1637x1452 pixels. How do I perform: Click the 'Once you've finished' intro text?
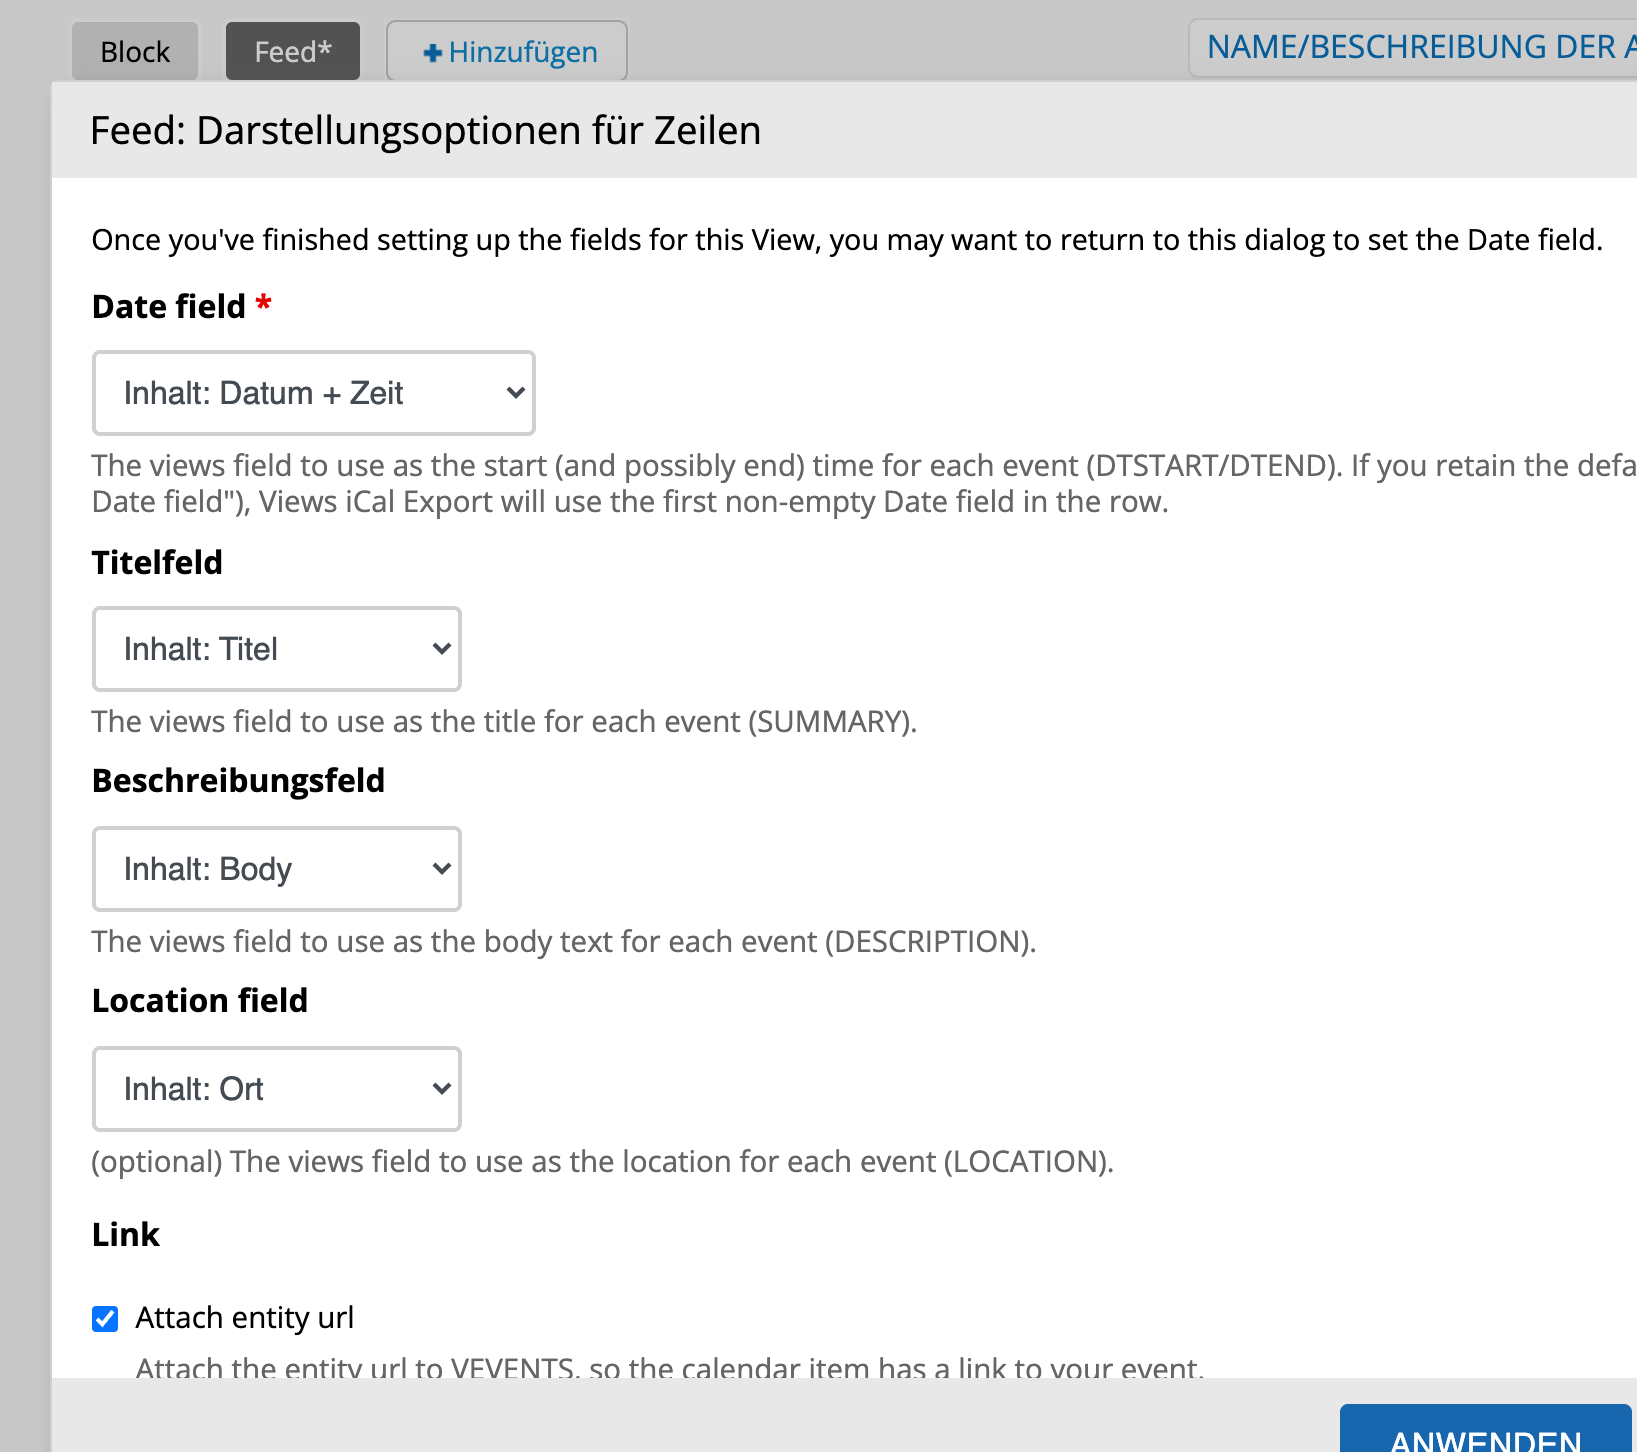tap(847, 240)
